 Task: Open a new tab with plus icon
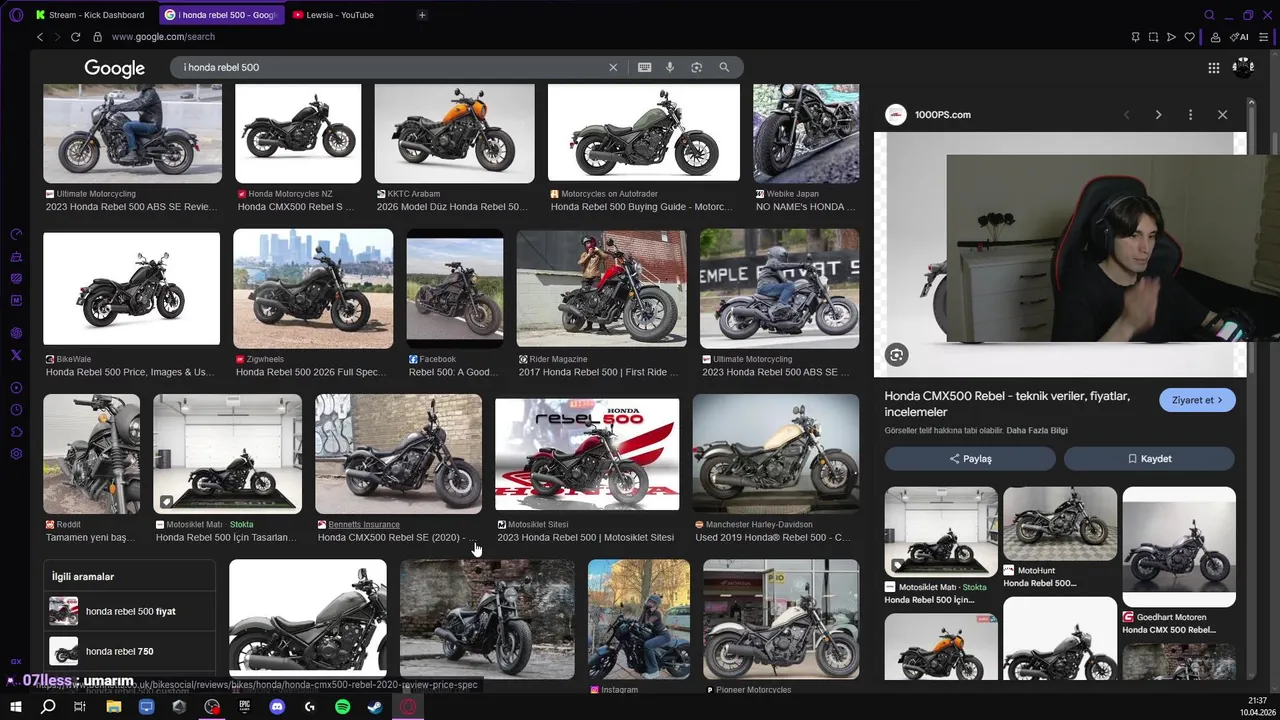click(422, 15)
